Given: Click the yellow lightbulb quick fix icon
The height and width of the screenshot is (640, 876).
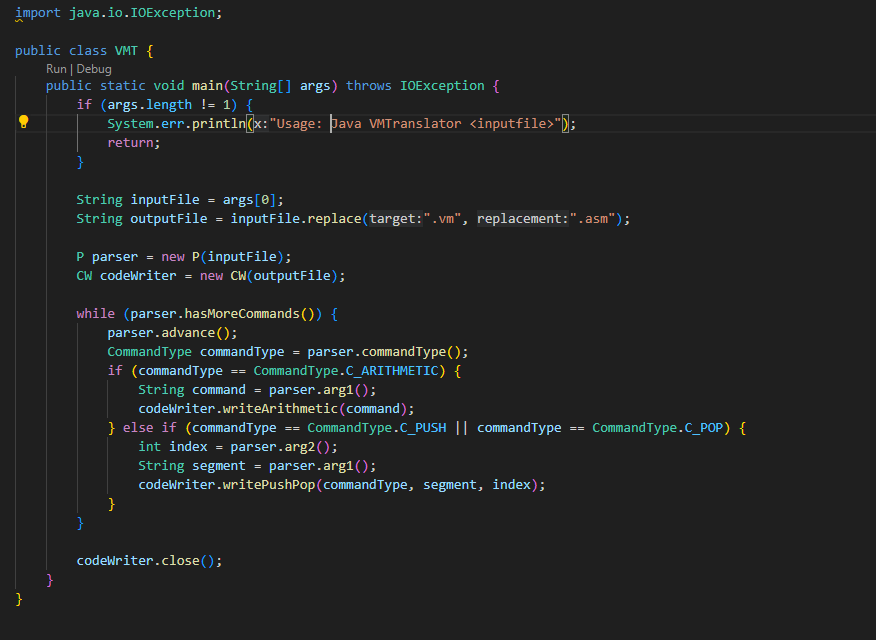Looking at the screenshot, I should (x=23, y=122).
